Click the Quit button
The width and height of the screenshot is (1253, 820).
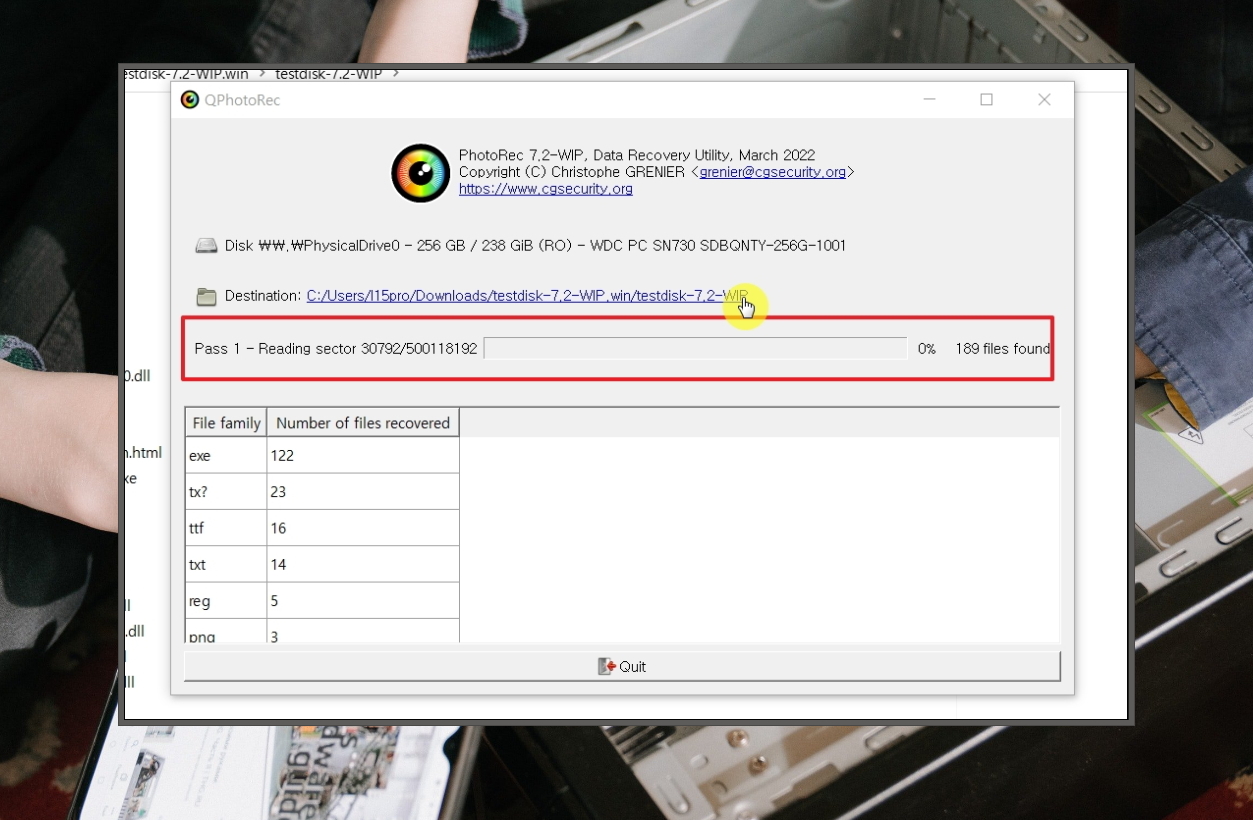point(622,666)
